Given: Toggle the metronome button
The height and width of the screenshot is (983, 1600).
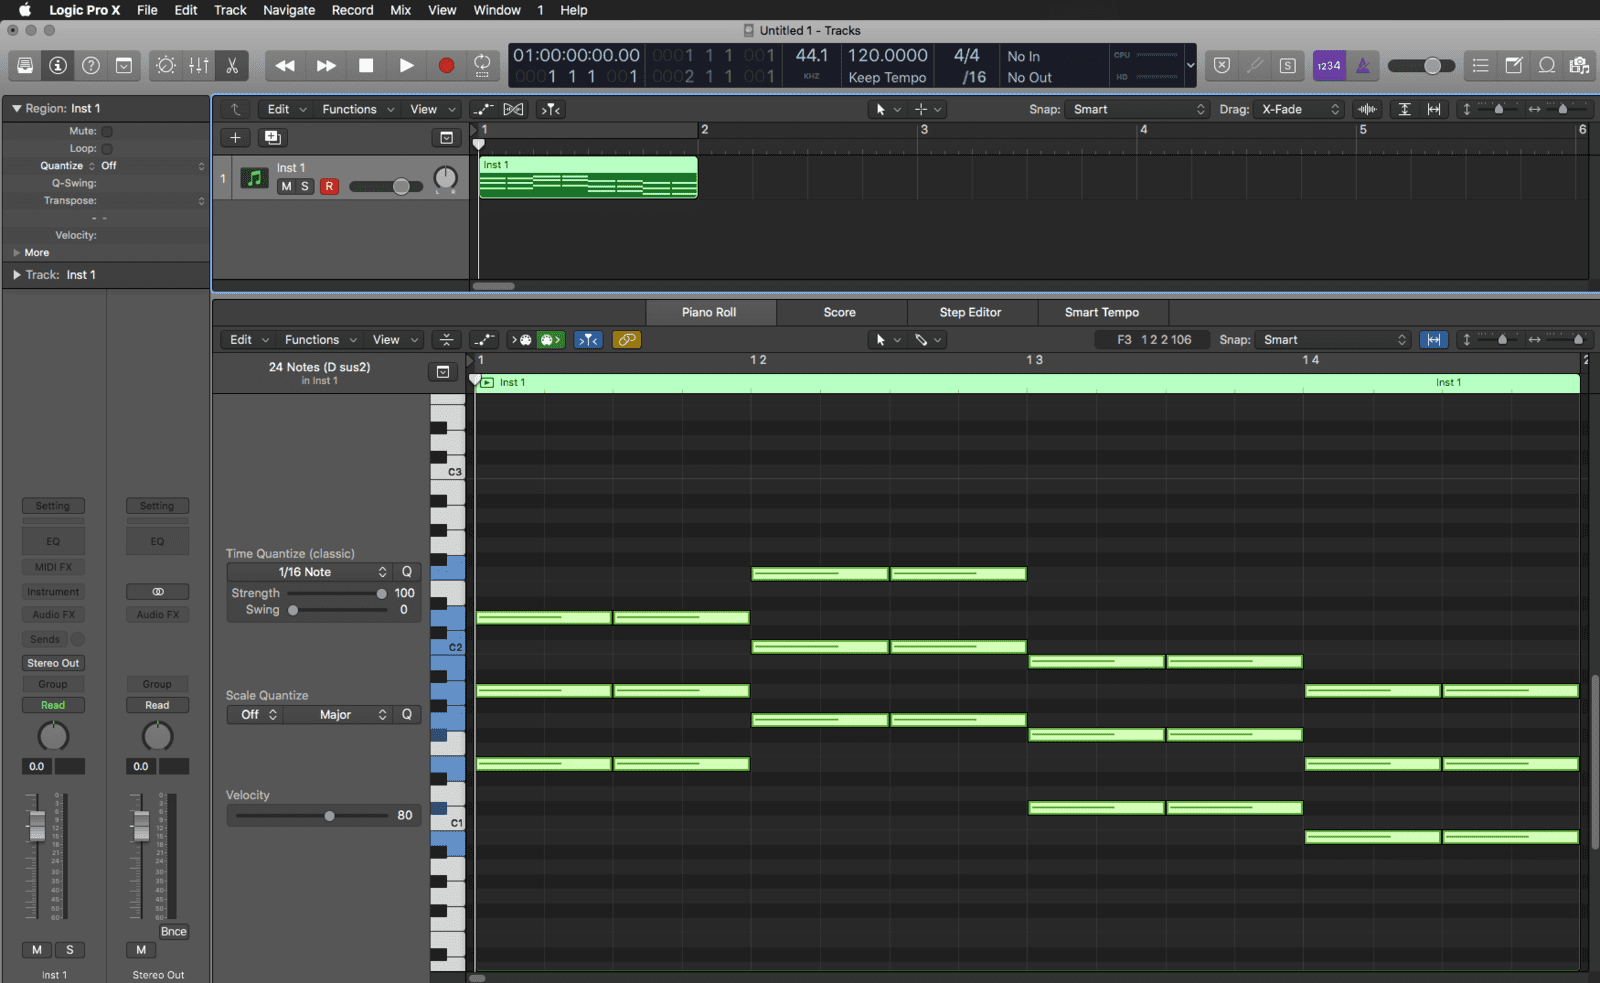Looking at the screenshot, I should 1362,66.
